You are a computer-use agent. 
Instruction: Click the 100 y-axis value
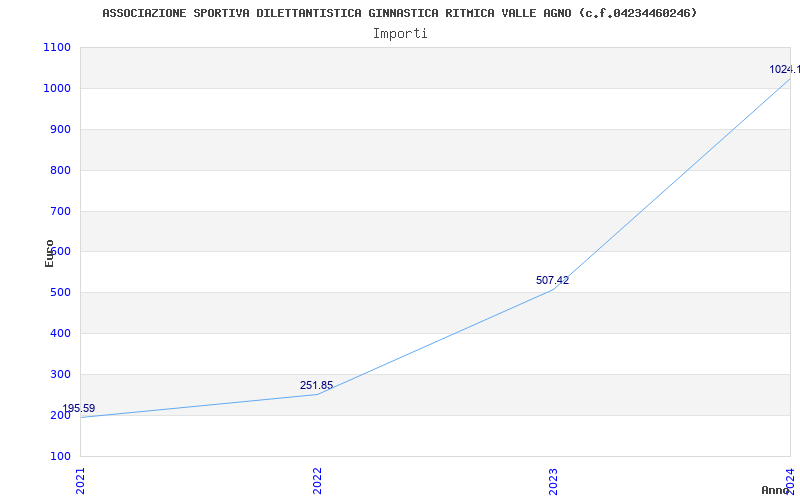click(x=60, y=456)
